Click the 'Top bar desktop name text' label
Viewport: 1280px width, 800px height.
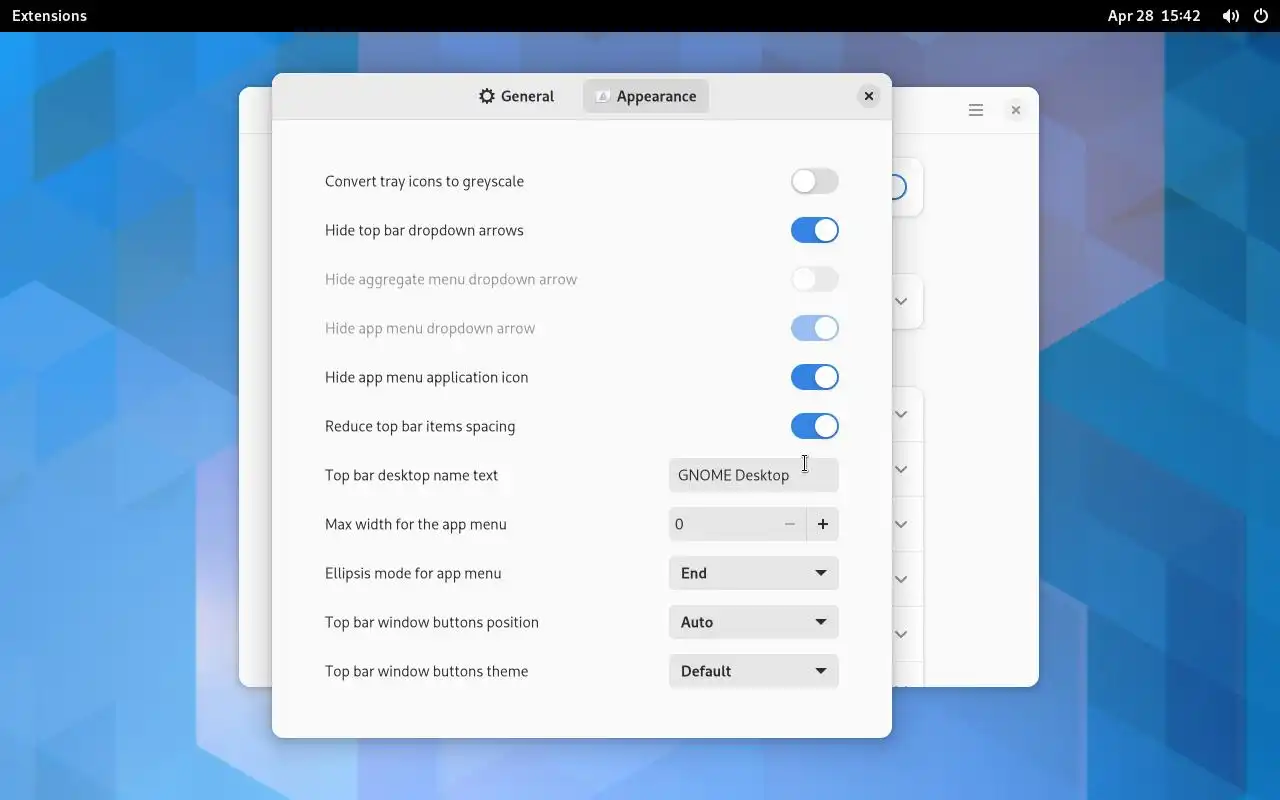click(411, 475)
